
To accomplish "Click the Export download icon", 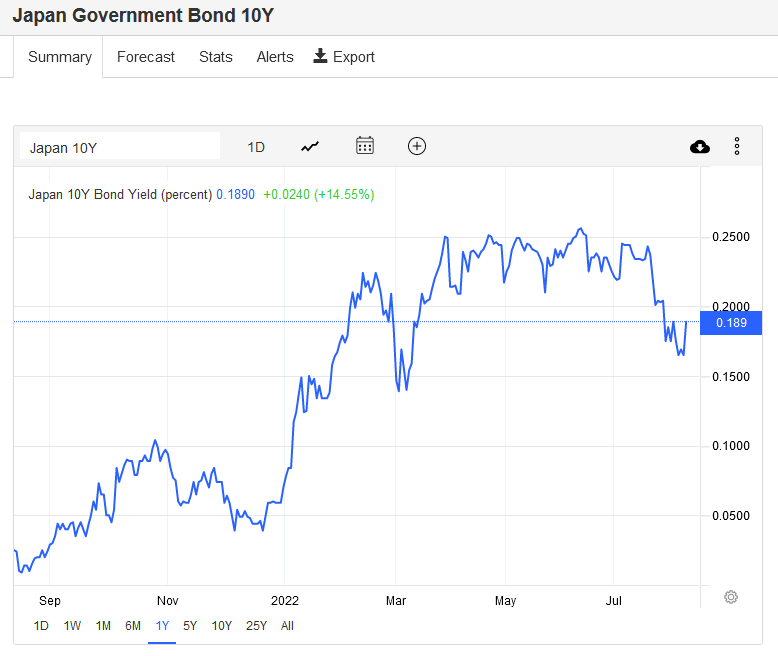I will pyautogui.click(x=320, y=56).
